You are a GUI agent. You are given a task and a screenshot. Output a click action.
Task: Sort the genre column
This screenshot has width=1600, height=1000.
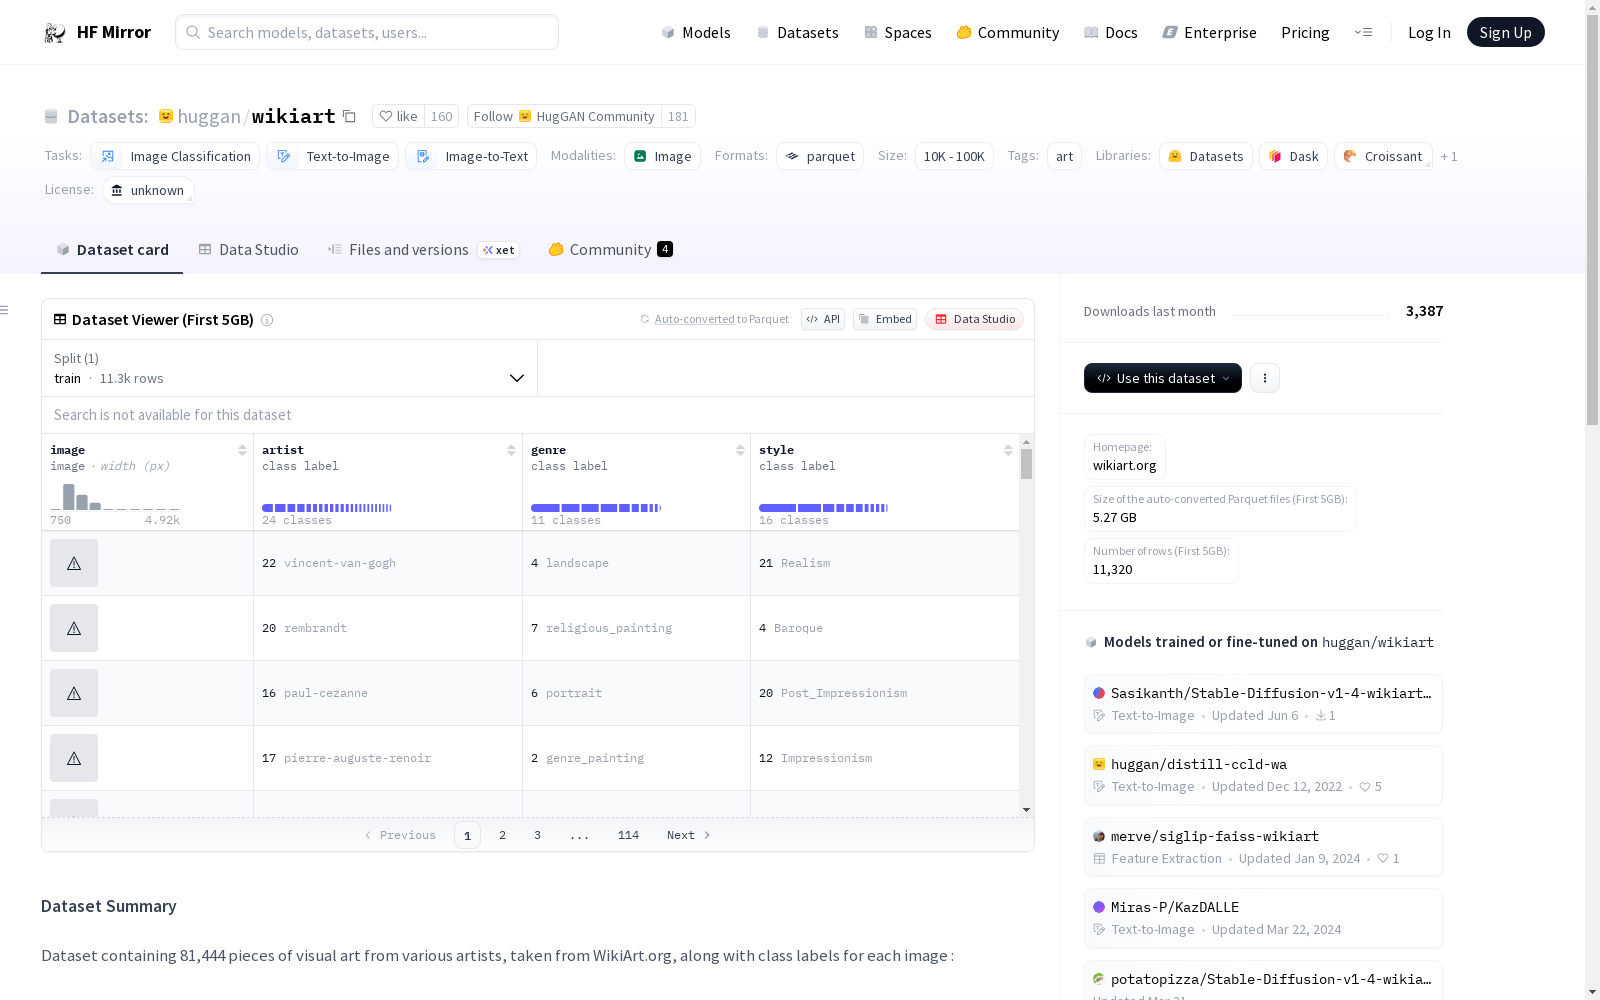740,450
